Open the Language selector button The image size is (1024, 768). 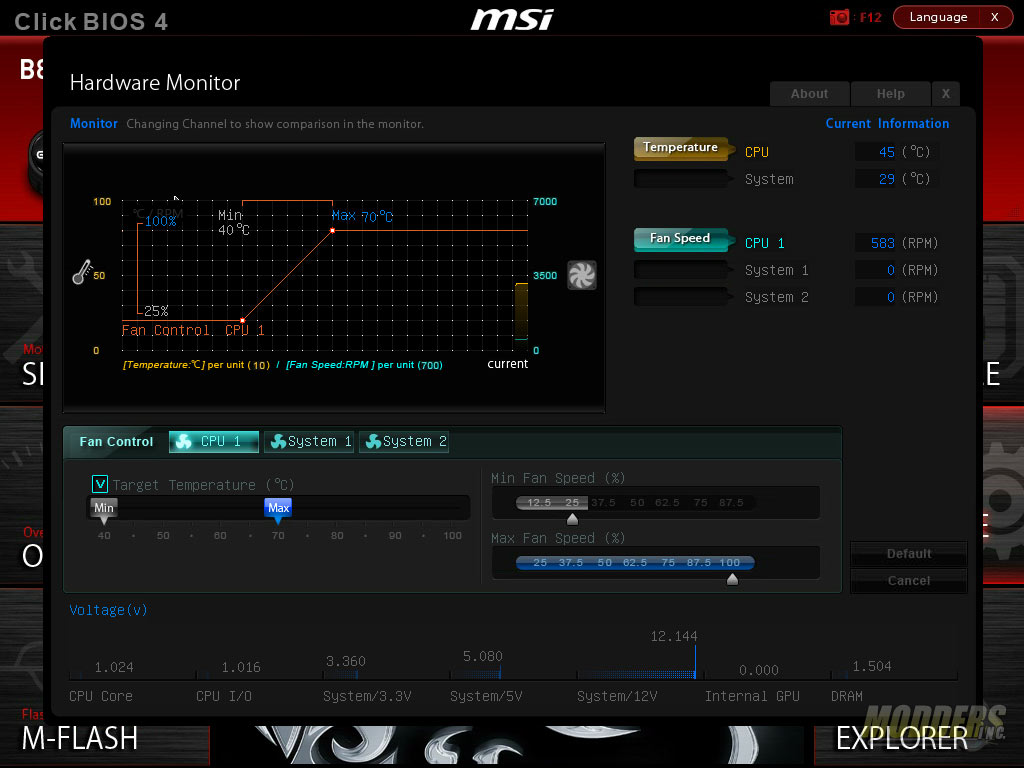tap(938, 17)
